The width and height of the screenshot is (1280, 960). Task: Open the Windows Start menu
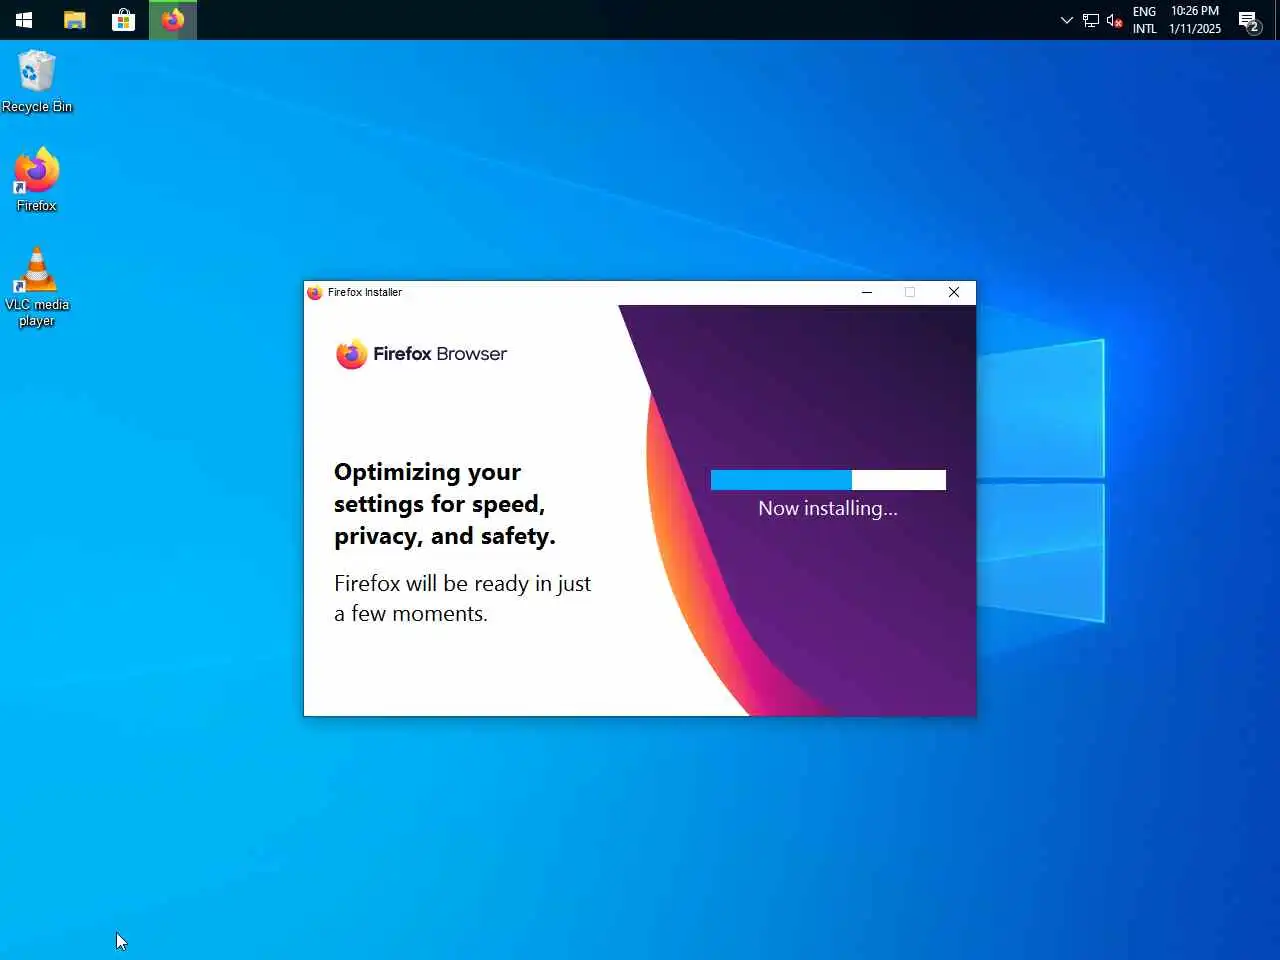(x=24, y=20)
